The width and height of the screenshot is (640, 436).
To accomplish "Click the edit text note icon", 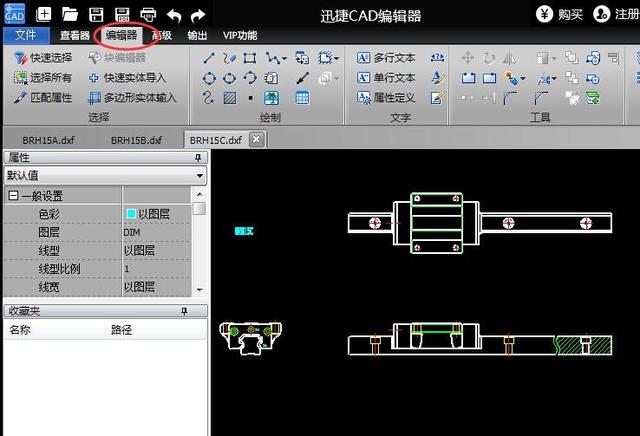I will (437, 98).
